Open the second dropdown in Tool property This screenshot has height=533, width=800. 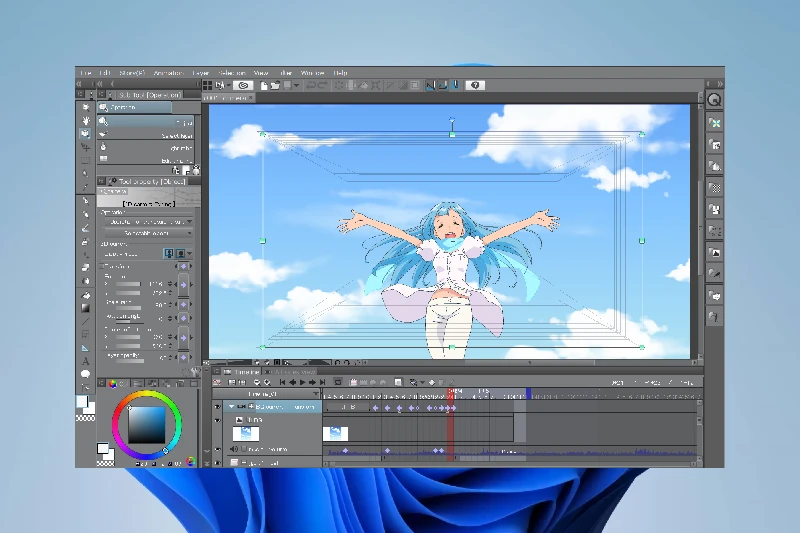[148, 233]
